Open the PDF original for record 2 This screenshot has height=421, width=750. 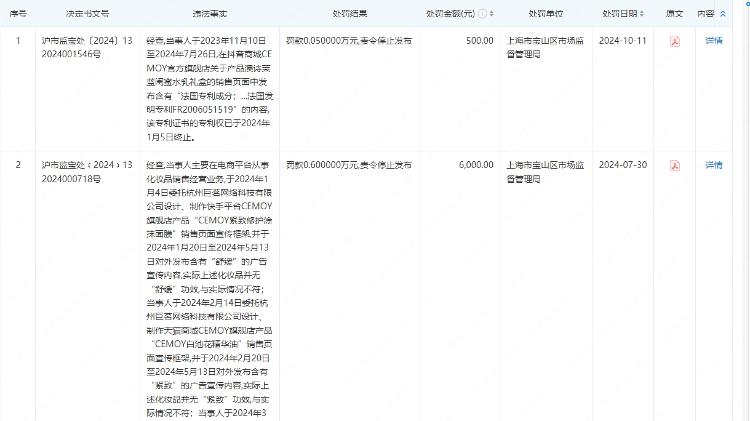[x=674, y=165]
